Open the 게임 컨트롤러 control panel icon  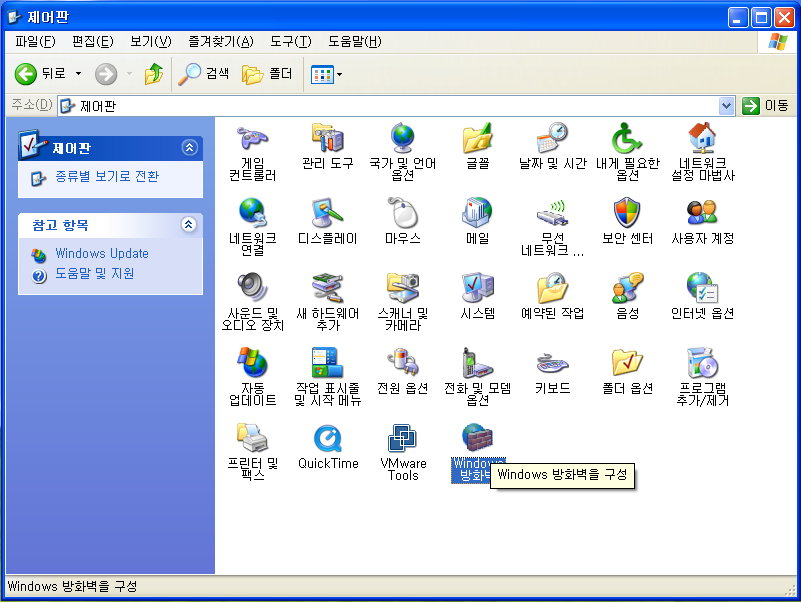pos(252,139)
